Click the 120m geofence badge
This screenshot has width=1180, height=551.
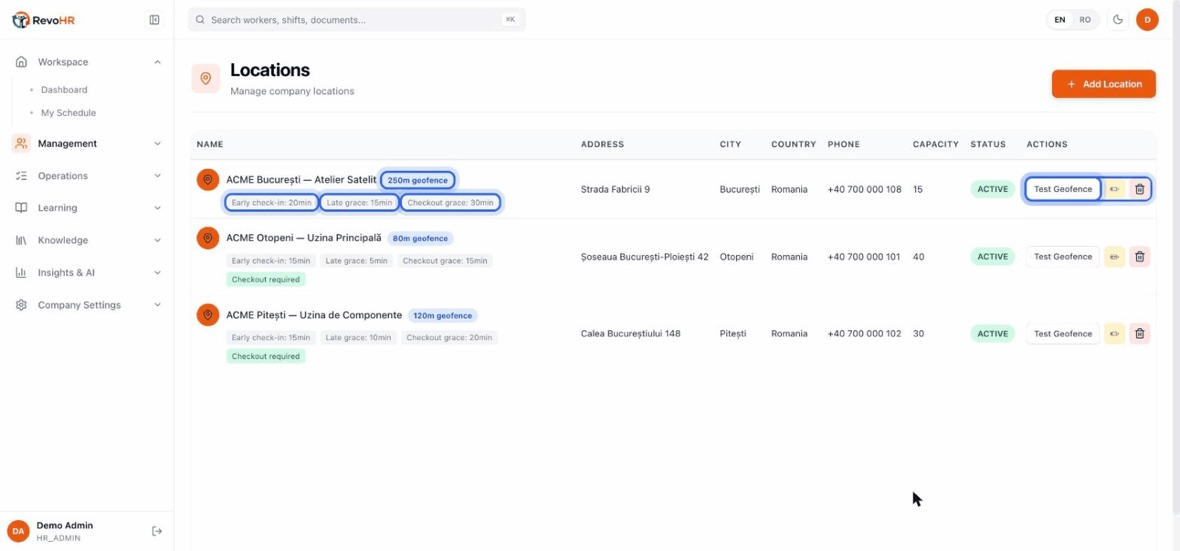click(x=442, y=315)
